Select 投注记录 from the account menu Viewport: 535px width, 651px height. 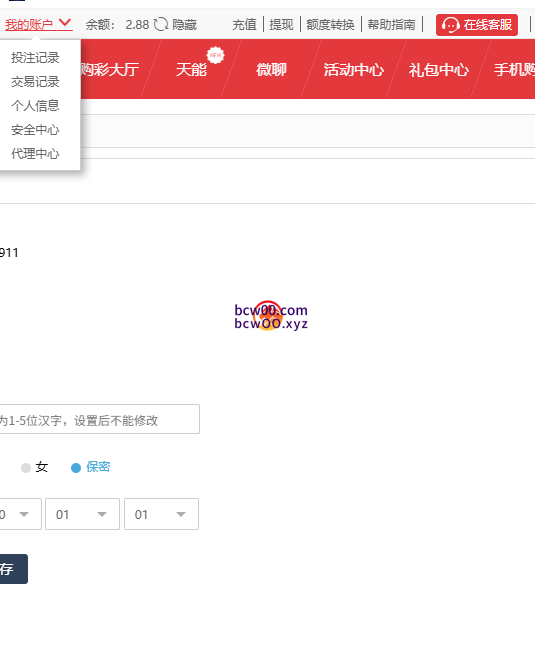35,58
